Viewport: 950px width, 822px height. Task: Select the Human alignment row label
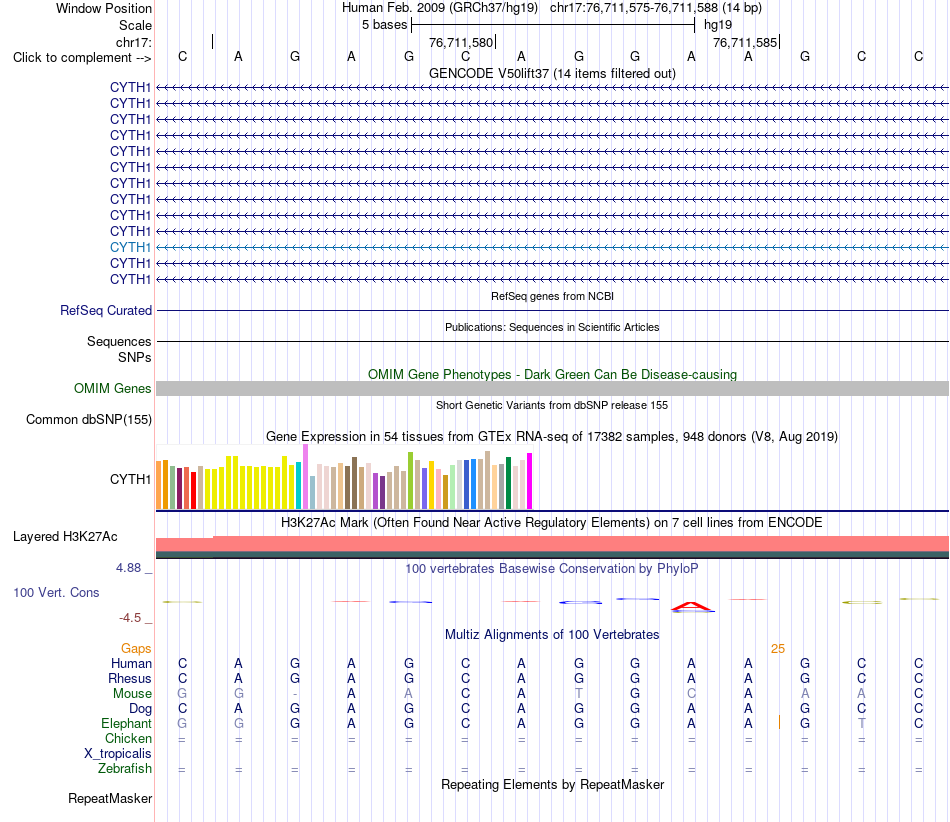[x=131, y=663]
